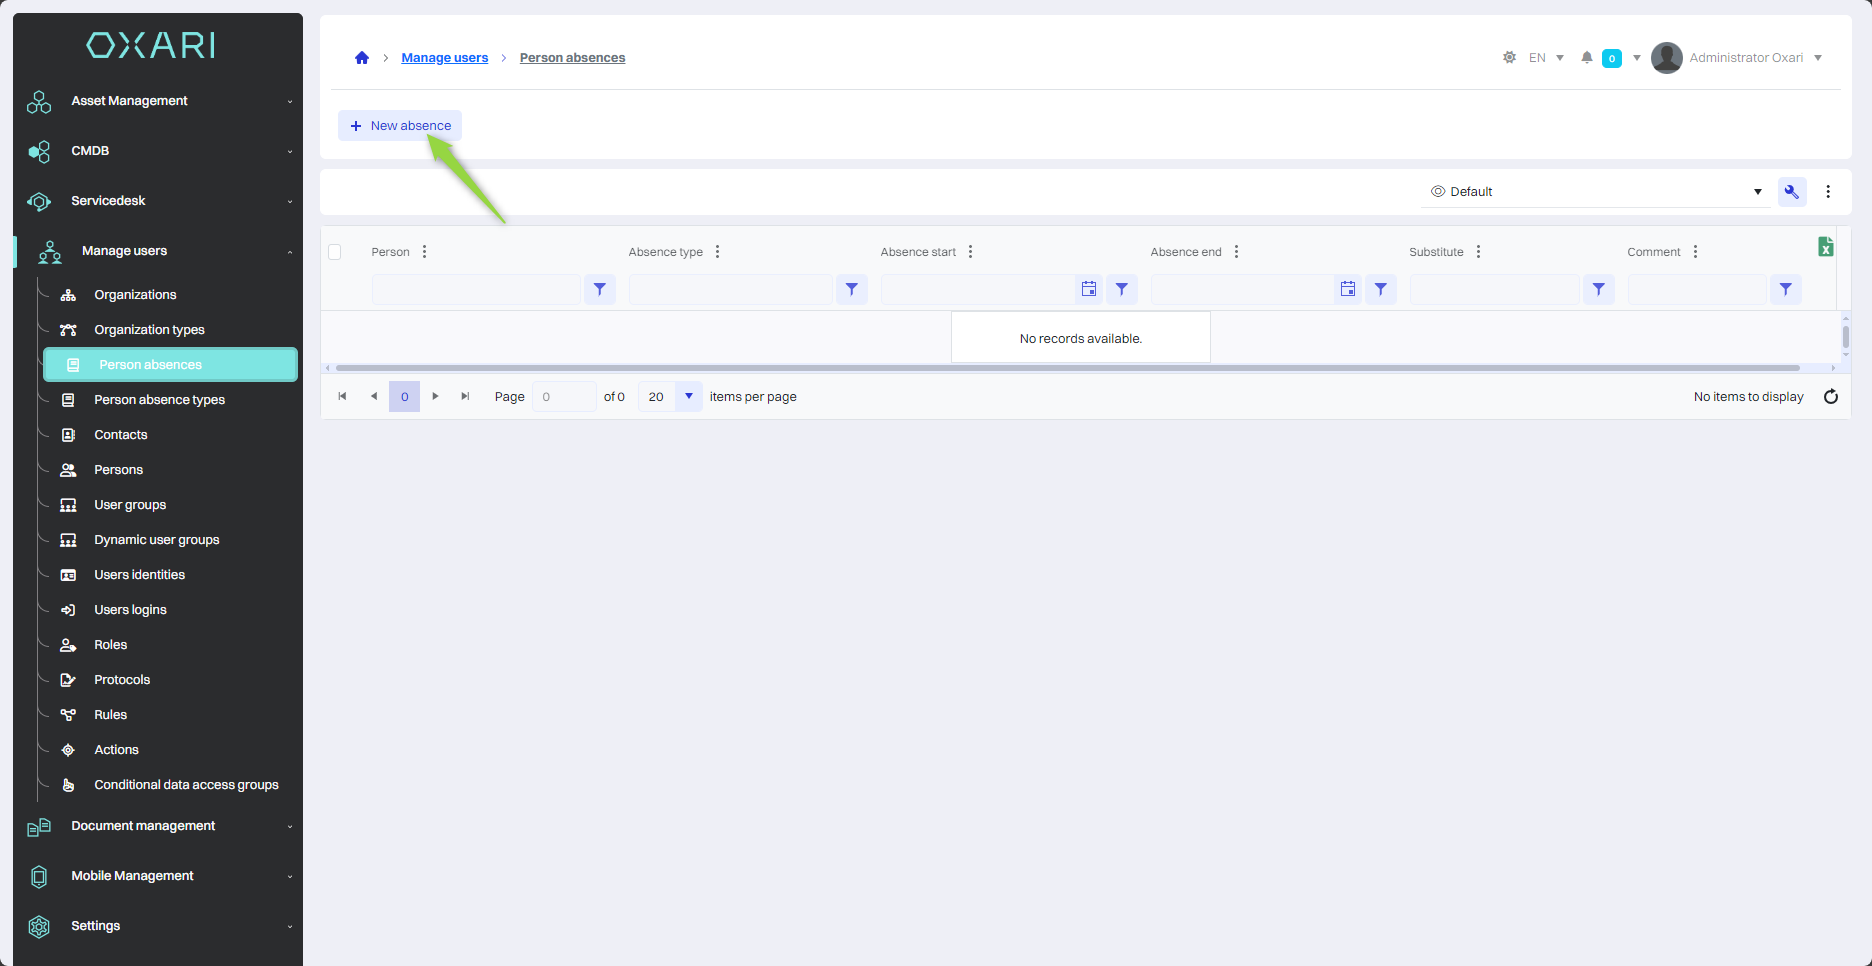Open the Absence start calendar picker
Image resolution: width=1872 pixels, height=966 pixels.
point(1089,289)
